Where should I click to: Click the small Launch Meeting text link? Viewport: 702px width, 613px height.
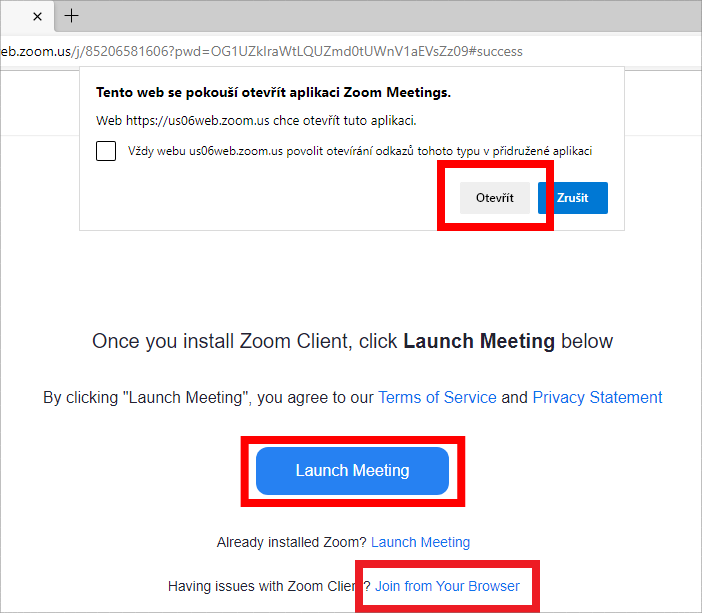pyautogui.click(x=420, y=542)
